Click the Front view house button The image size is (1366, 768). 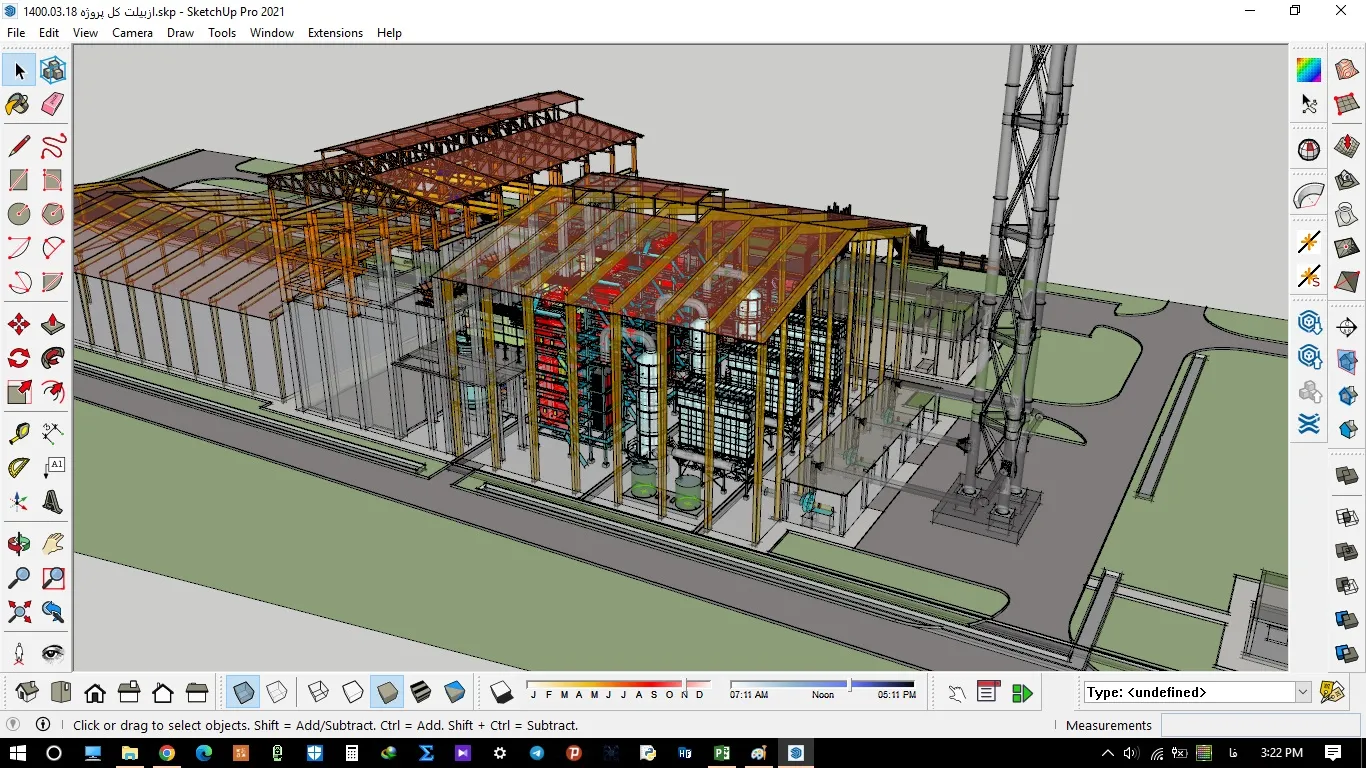point(95,692)
